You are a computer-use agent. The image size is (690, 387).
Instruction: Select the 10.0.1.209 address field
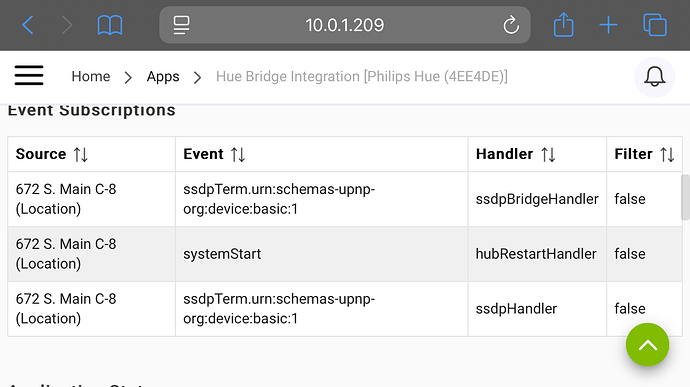[345, 25]
